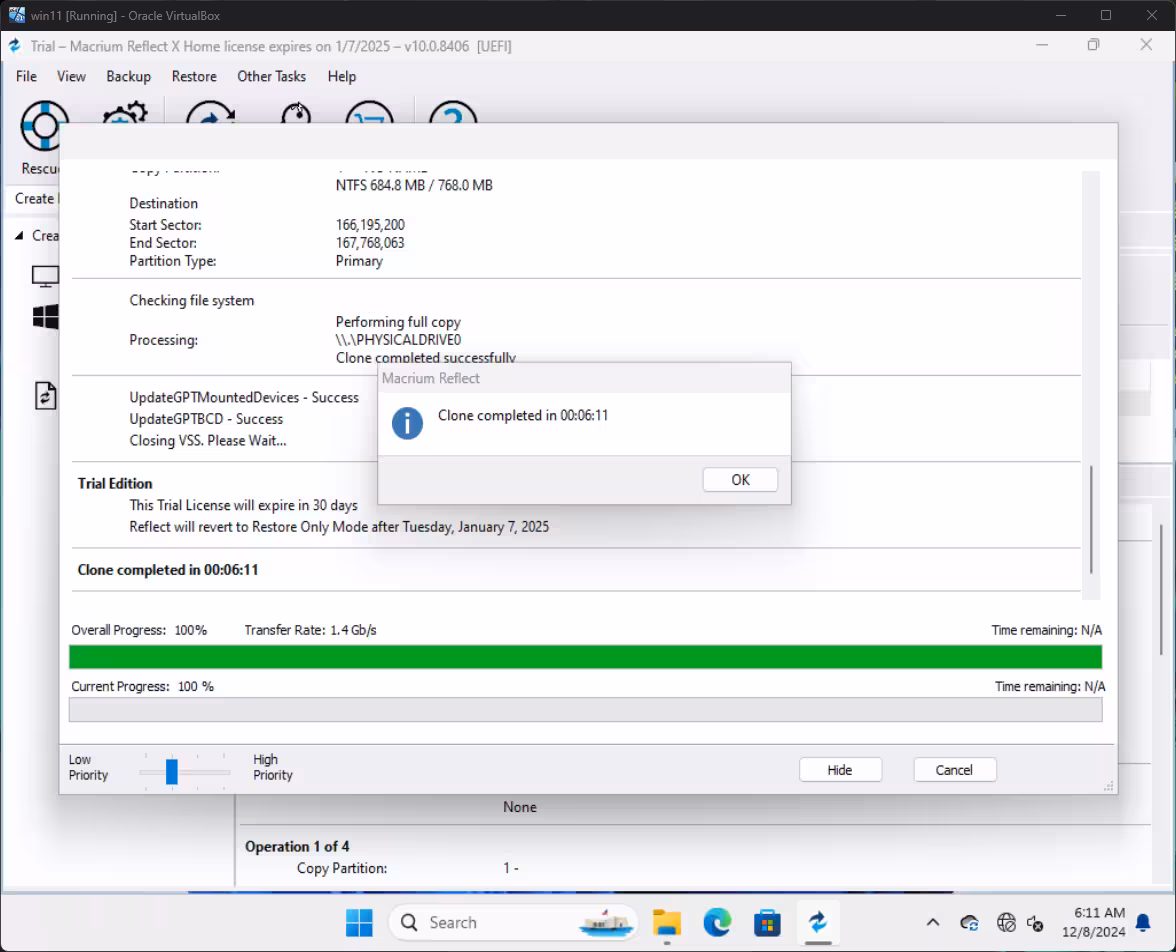This screenshot has height=952, width=1176.
Task: Click the taskbar Search box
Action: coord(513,923)
